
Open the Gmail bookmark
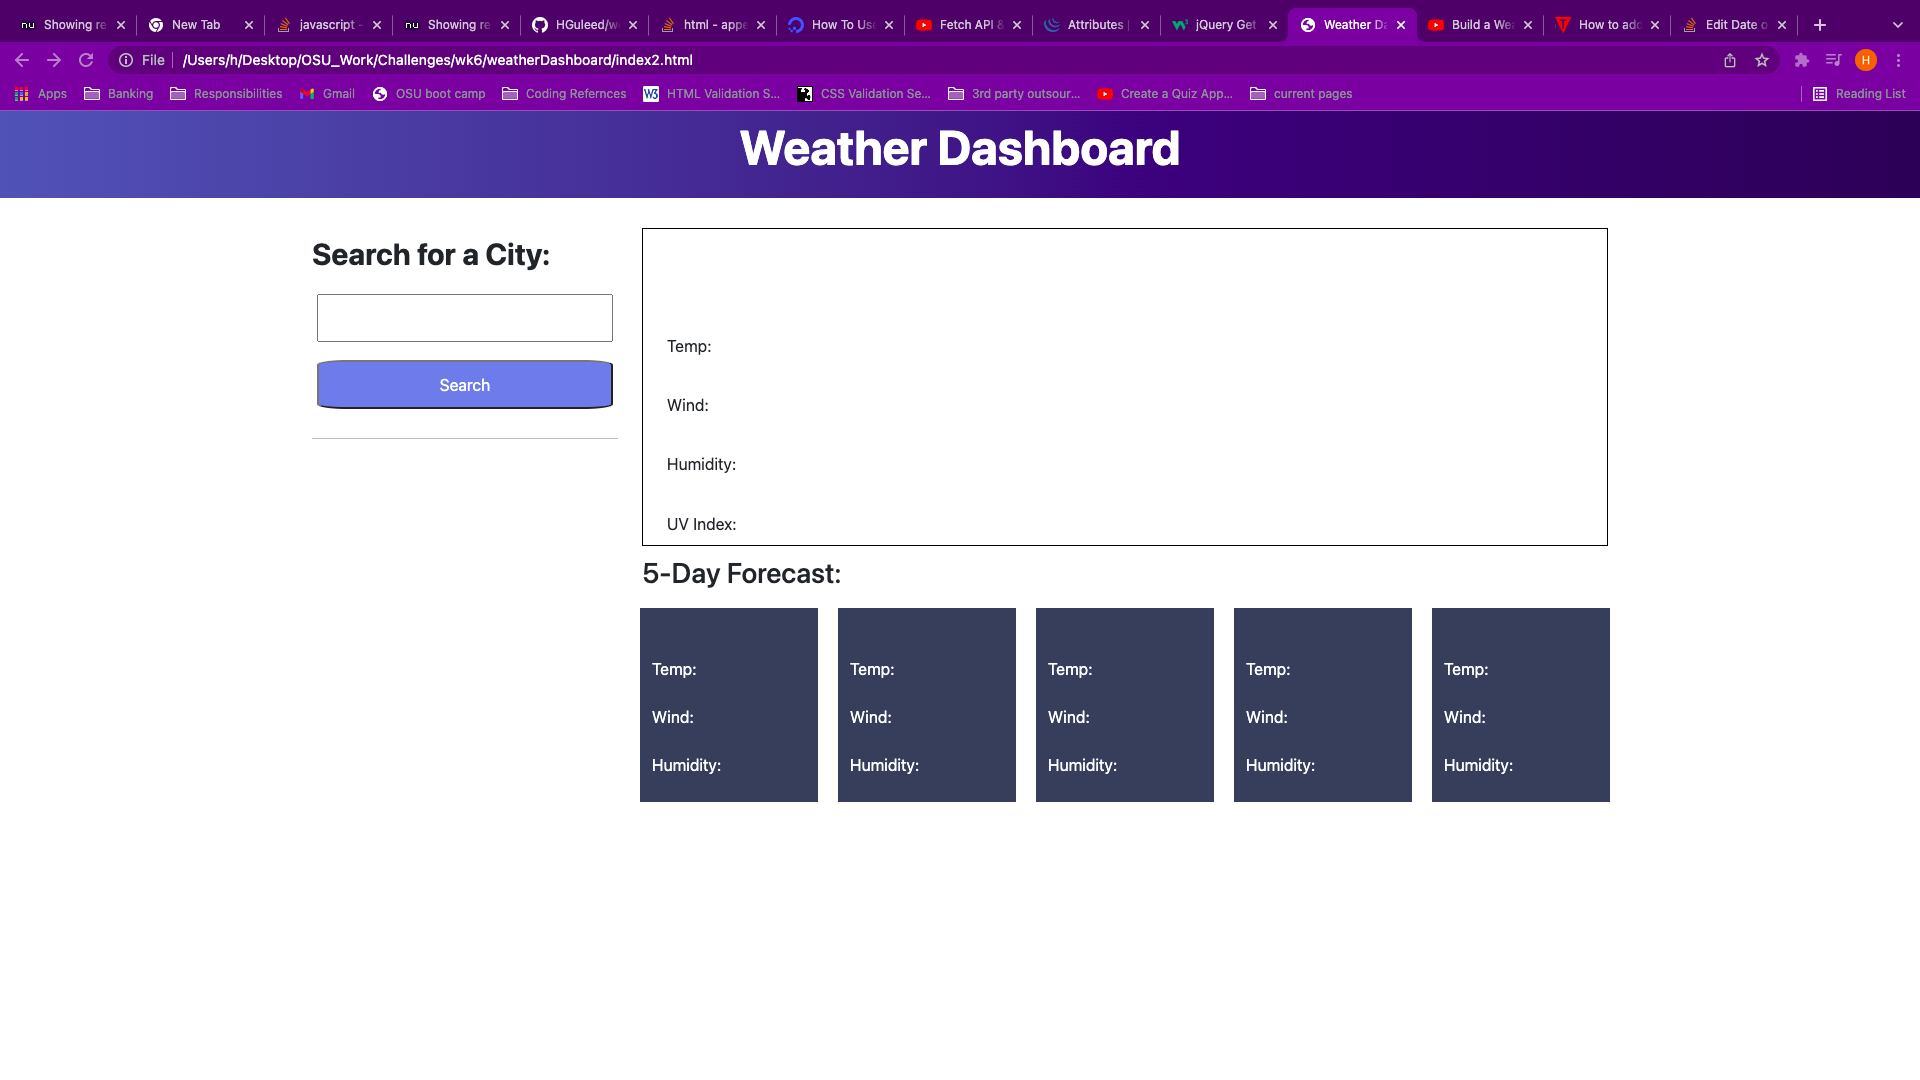[327, 93]
